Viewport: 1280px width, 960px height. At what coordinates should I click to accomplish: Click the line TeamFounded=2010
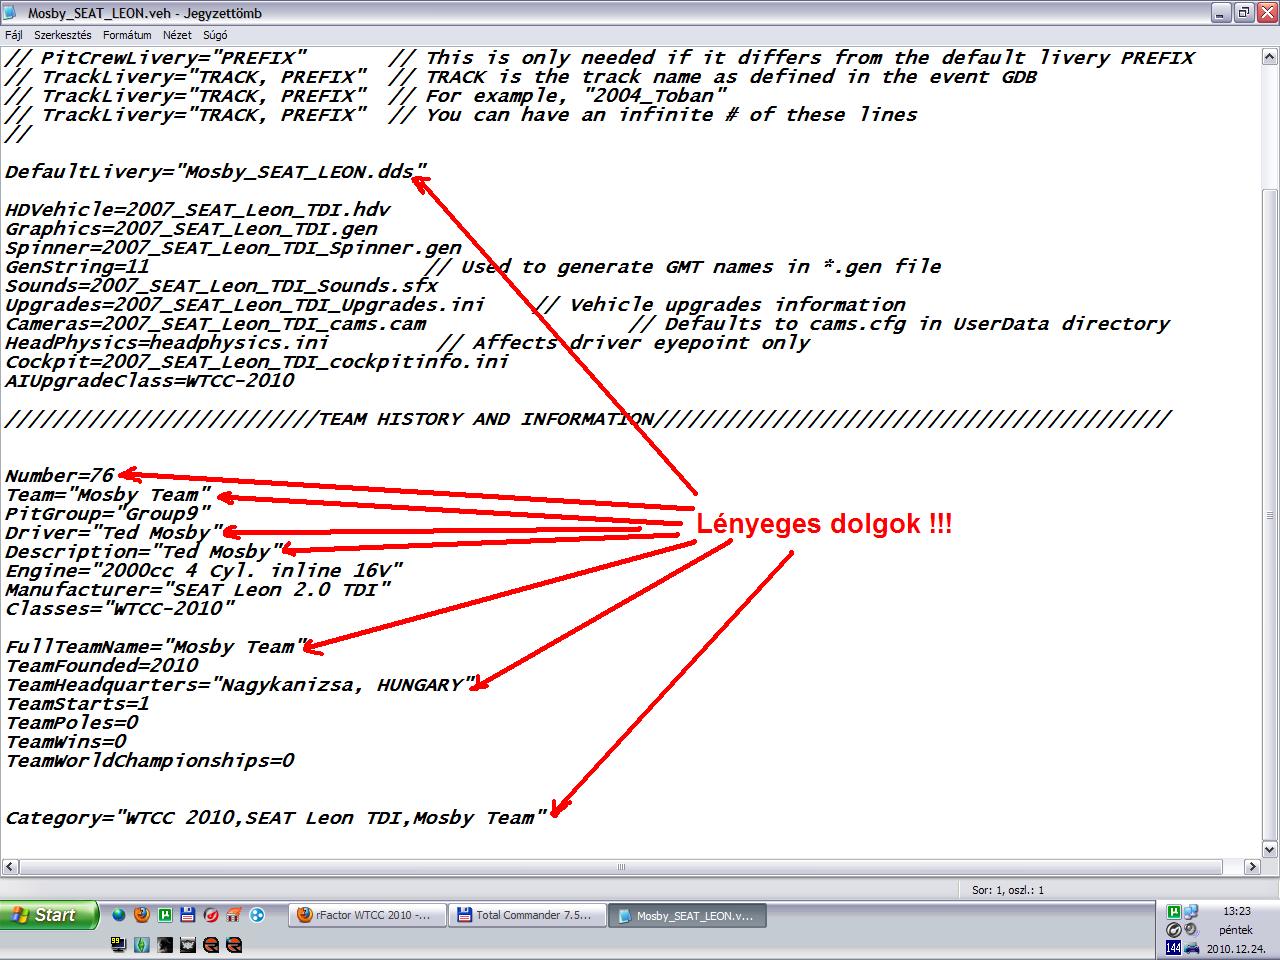102,666
